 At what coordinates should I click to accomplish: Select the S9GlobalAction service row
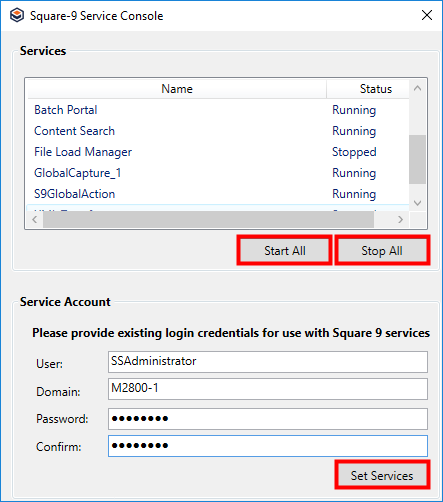(218, 194)
